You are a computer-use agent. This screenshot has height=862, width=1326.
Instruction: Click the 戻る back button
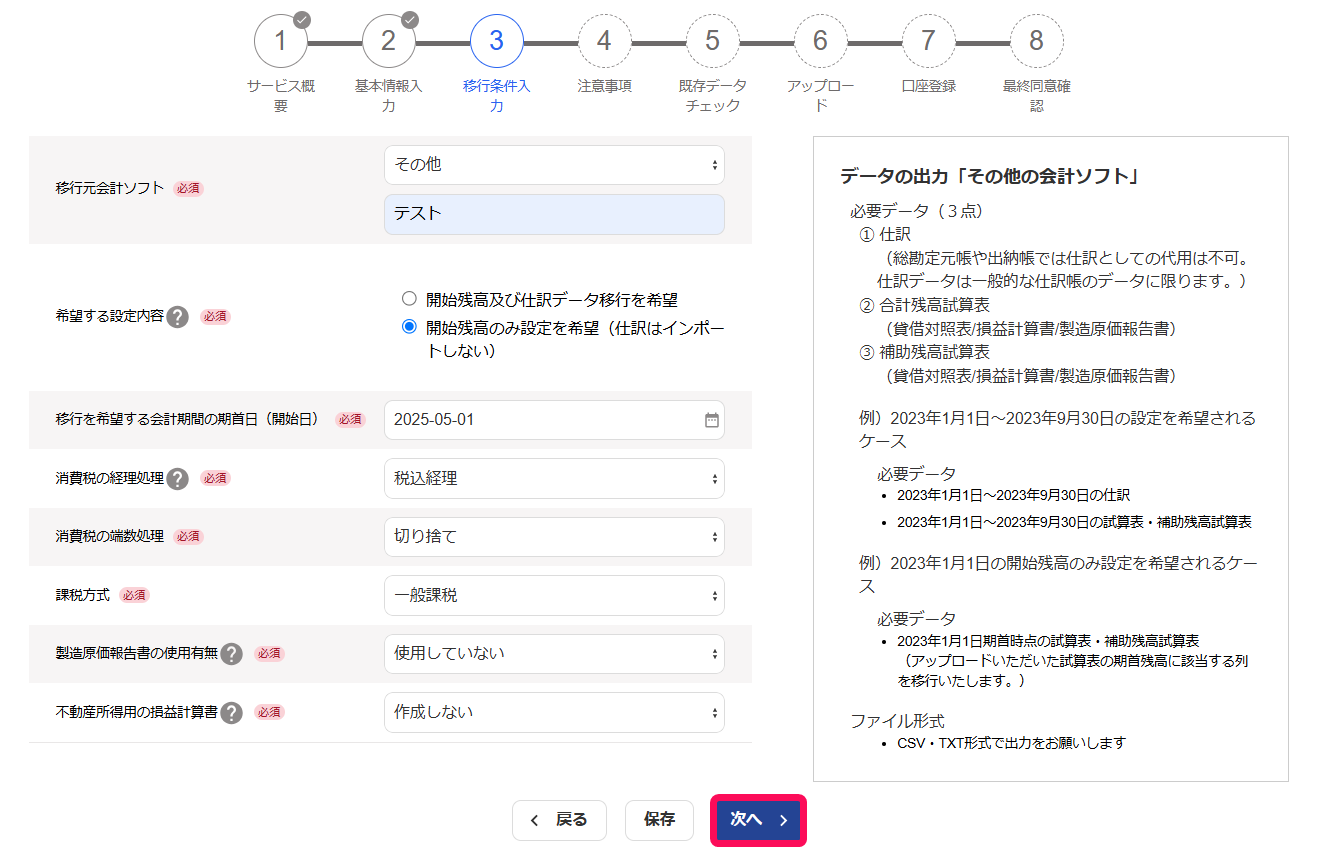coord(559,821)
